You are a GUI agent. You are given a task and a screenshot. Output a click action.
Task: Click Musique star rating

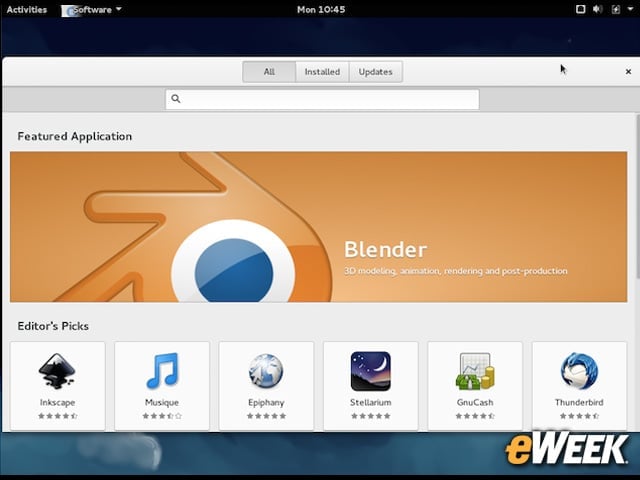[162, 416]
